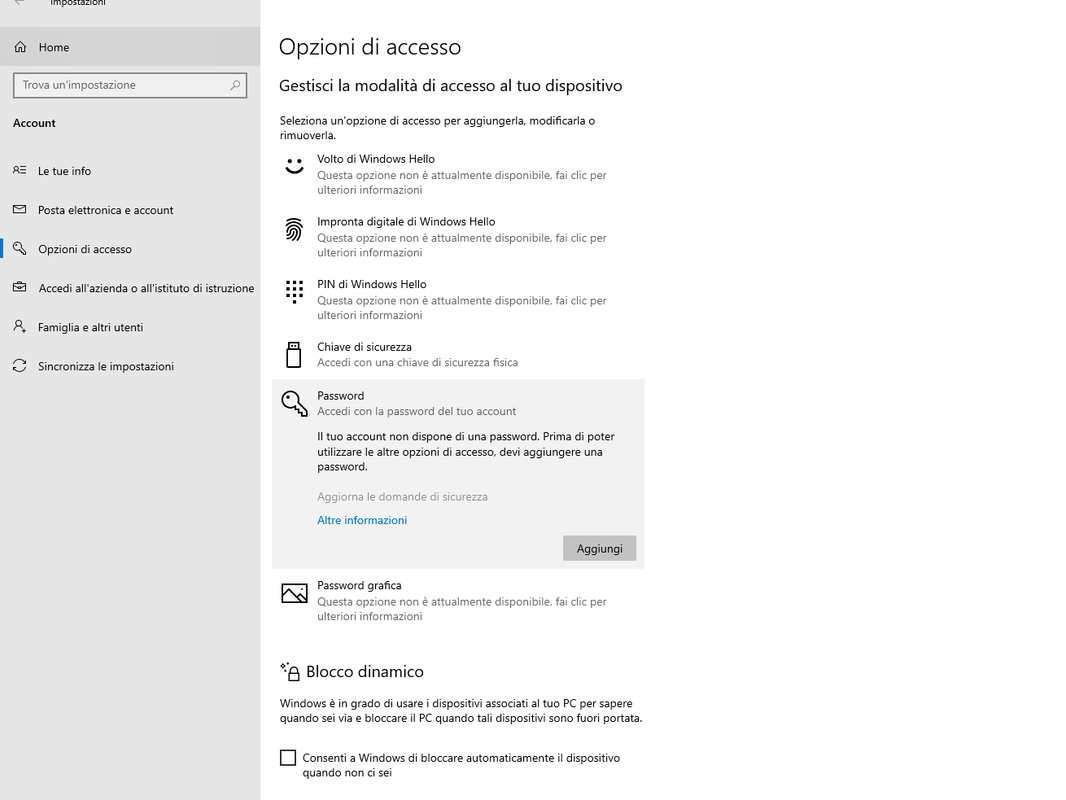Viewport: 1066px width, 800px height.
Task: Open Le tue info section
Action: pos(130,171)
